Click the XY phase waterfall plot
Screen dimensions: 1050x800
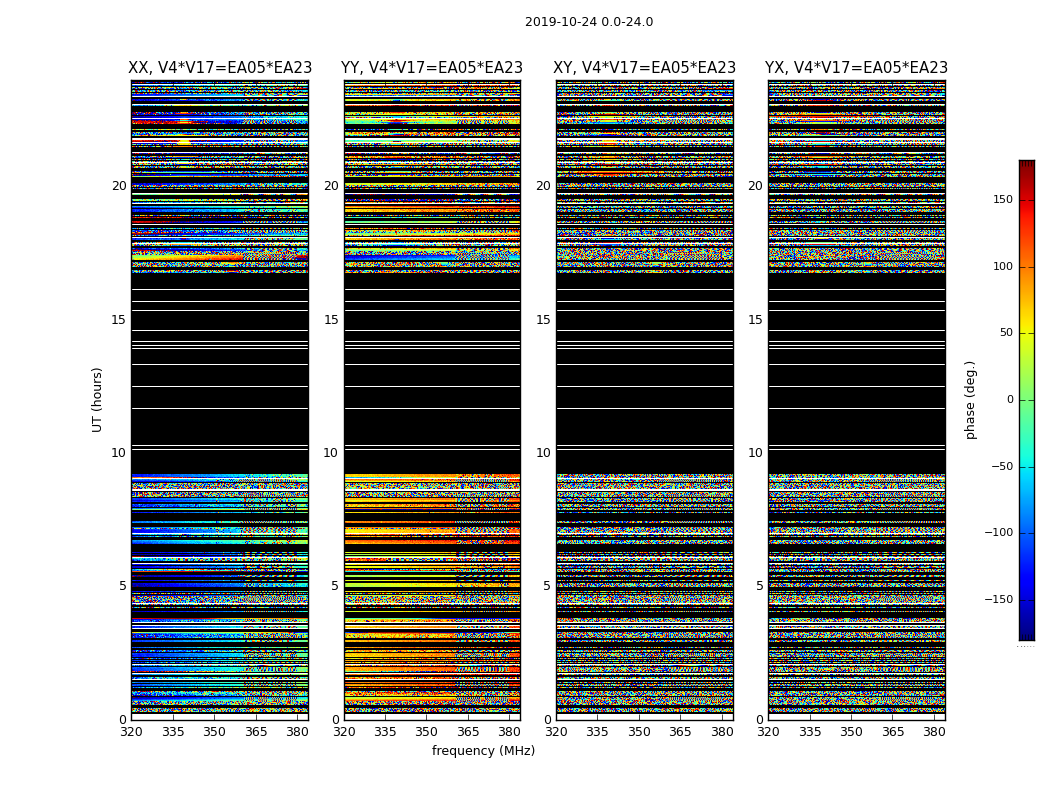click(644, 400)
